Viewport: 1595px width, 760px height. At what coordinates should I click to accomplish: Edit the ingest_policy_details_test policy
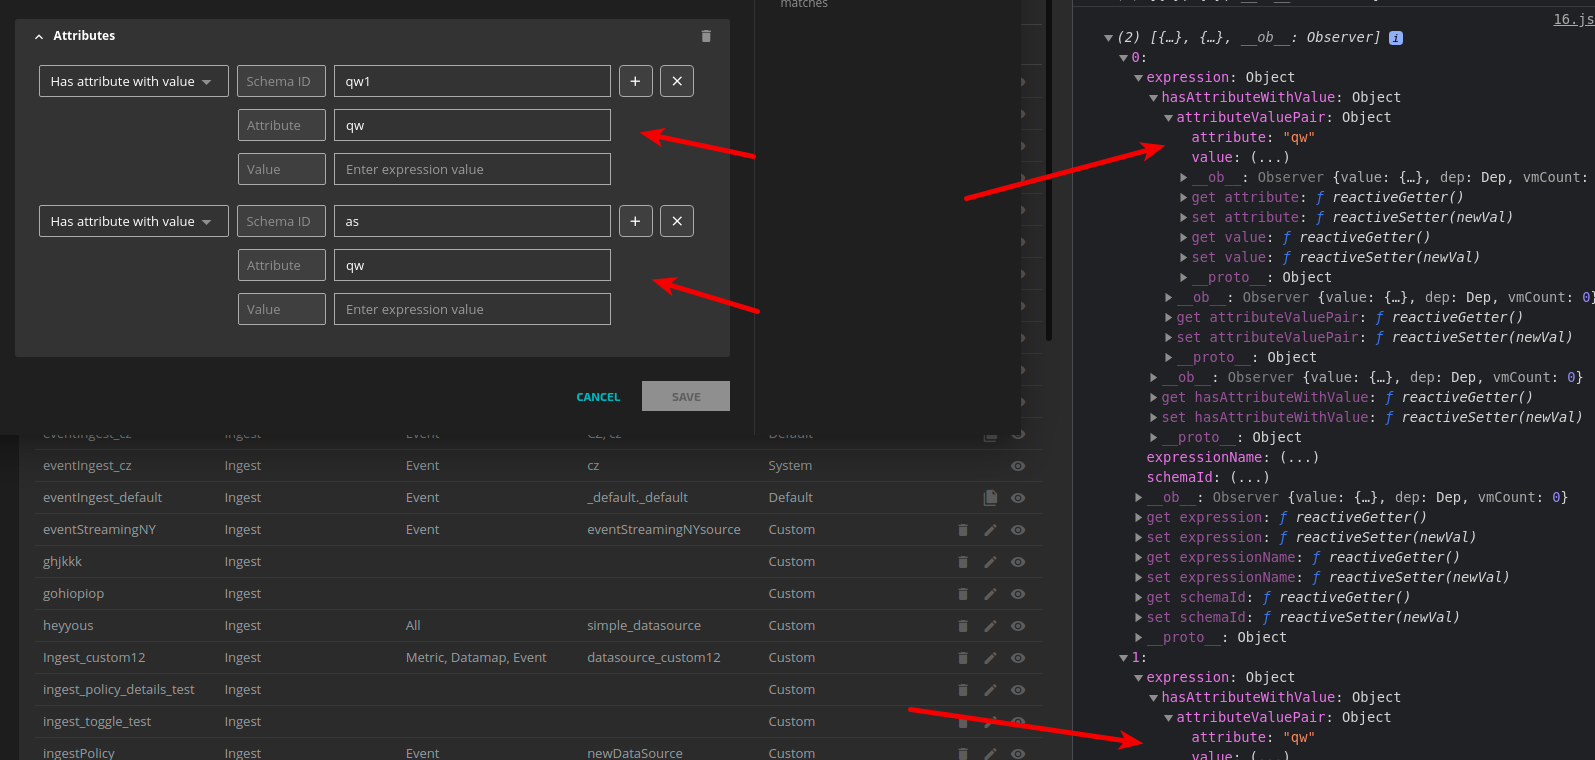(990, 690)
